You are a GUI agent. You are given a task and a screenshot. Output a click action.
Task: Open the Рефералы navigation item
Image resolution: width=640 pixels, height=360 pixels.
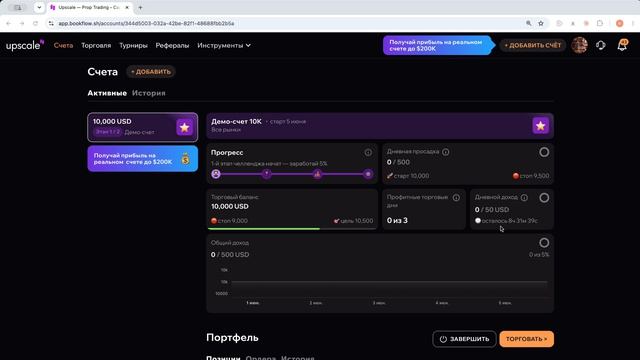click(x=172, y=45)
